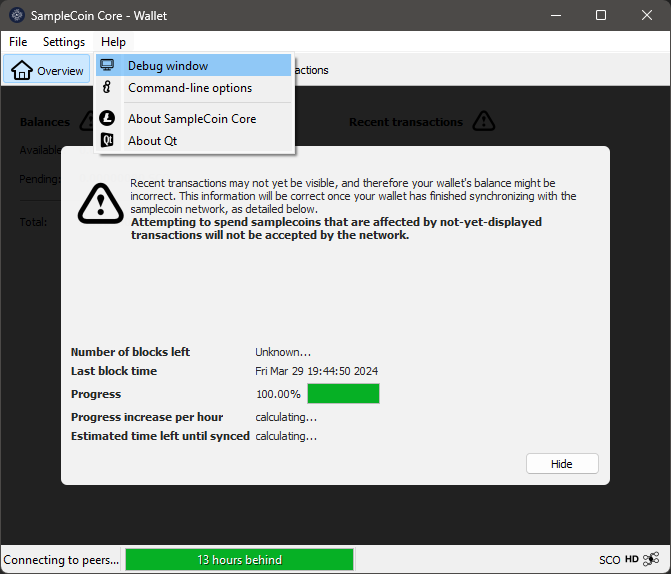This screenshot has width=671, height=574.
Task: Click the SampleCoin app icon in title bar
Action: pyautogui.click(x=16, y=15)
